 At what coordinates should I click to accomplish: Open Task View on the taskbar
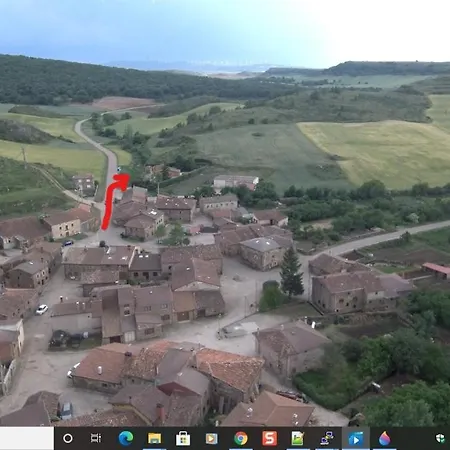(x=96, y=438)
